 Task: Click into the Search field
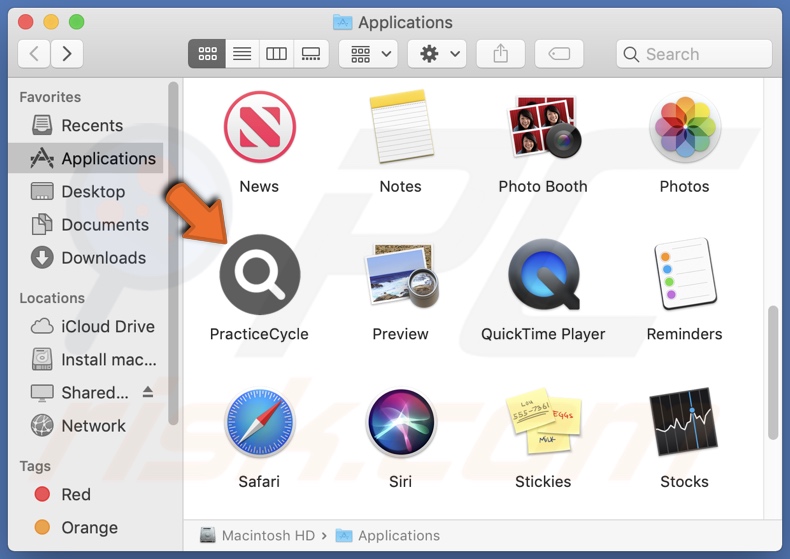[694, 54]
